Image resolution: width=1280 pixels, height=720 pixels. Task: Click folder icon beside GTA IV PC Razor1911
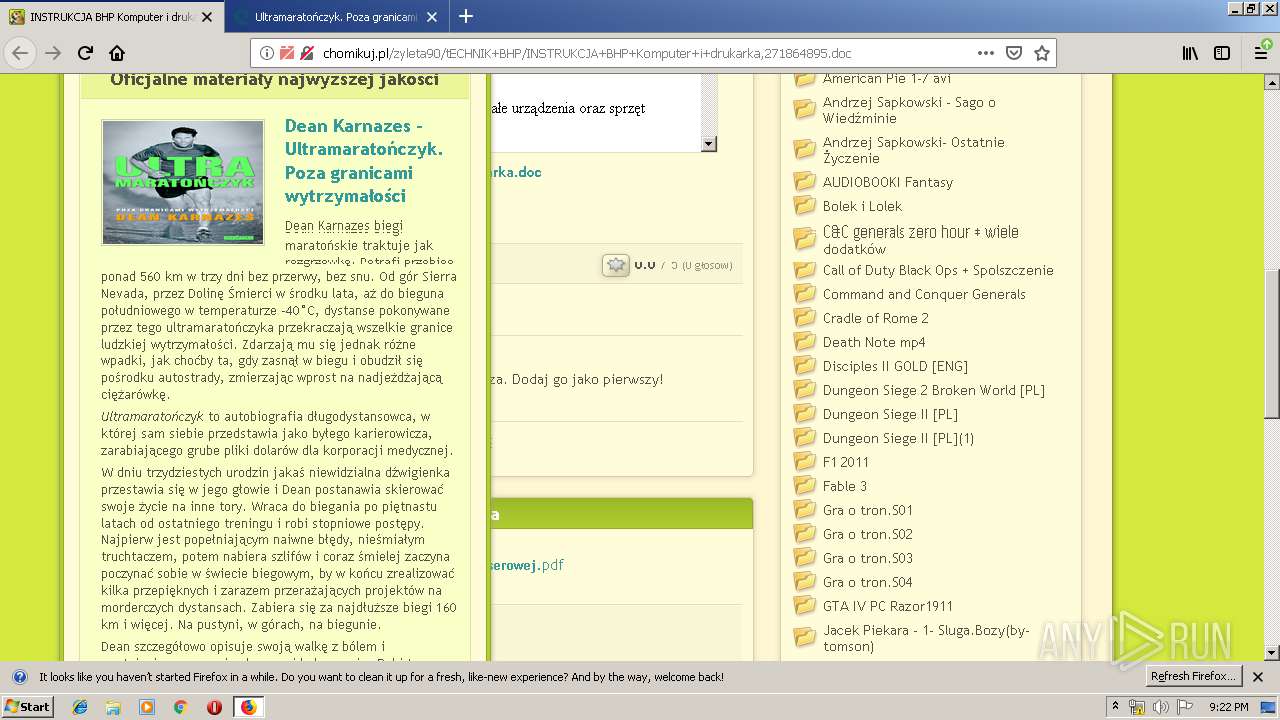coord(805,606)
